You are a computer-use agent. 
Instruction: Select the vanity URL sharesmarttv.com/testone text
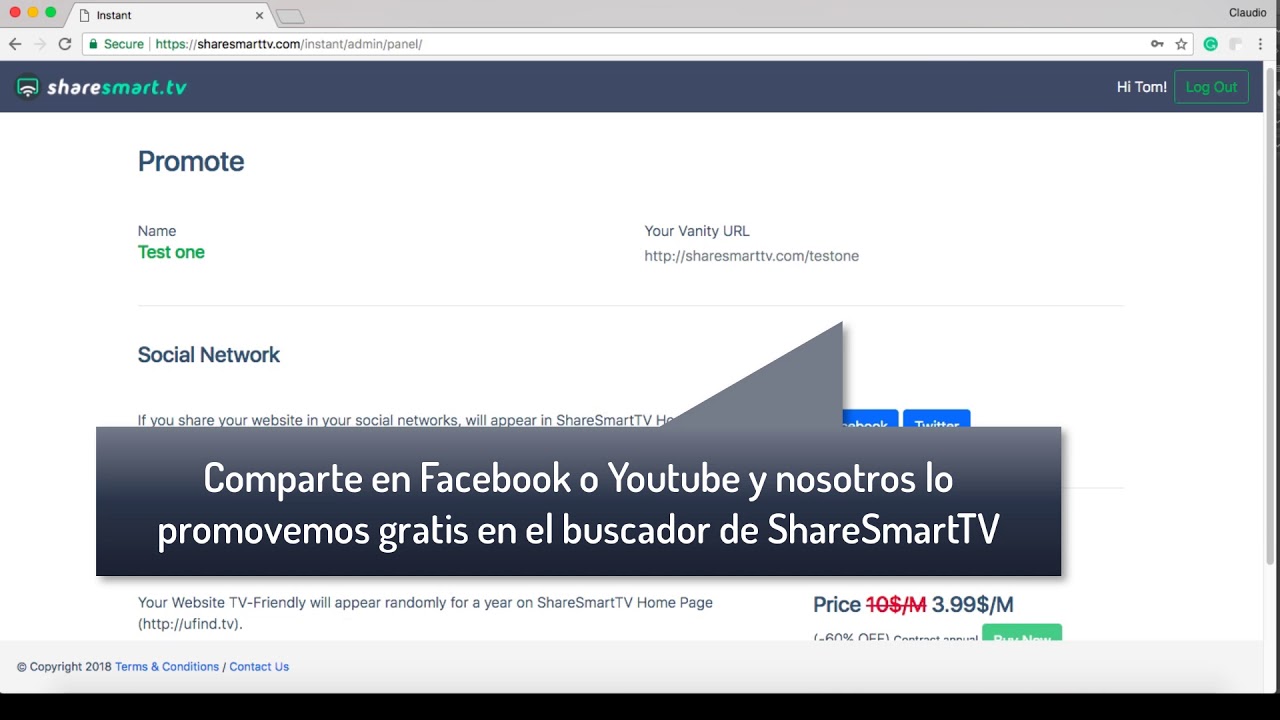(x=751, y=256)
